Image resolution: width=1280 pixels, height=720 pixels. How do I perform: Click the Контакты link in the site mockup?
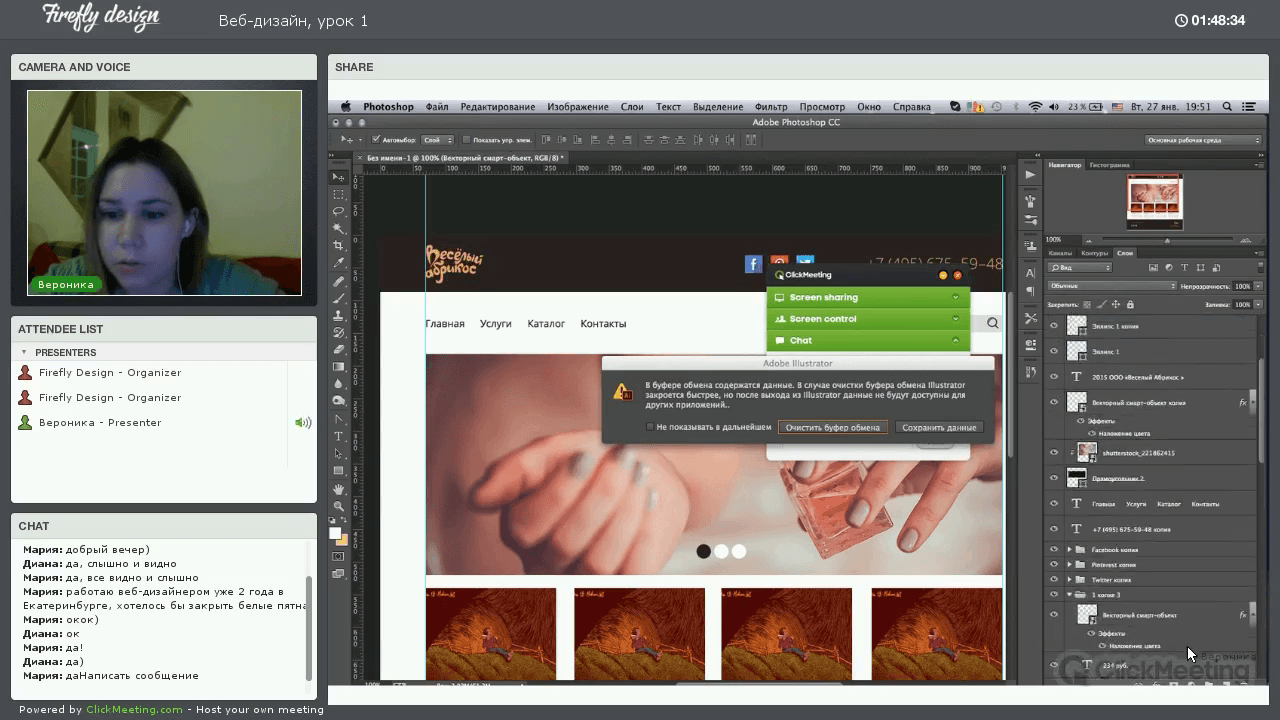pos(603,323)
